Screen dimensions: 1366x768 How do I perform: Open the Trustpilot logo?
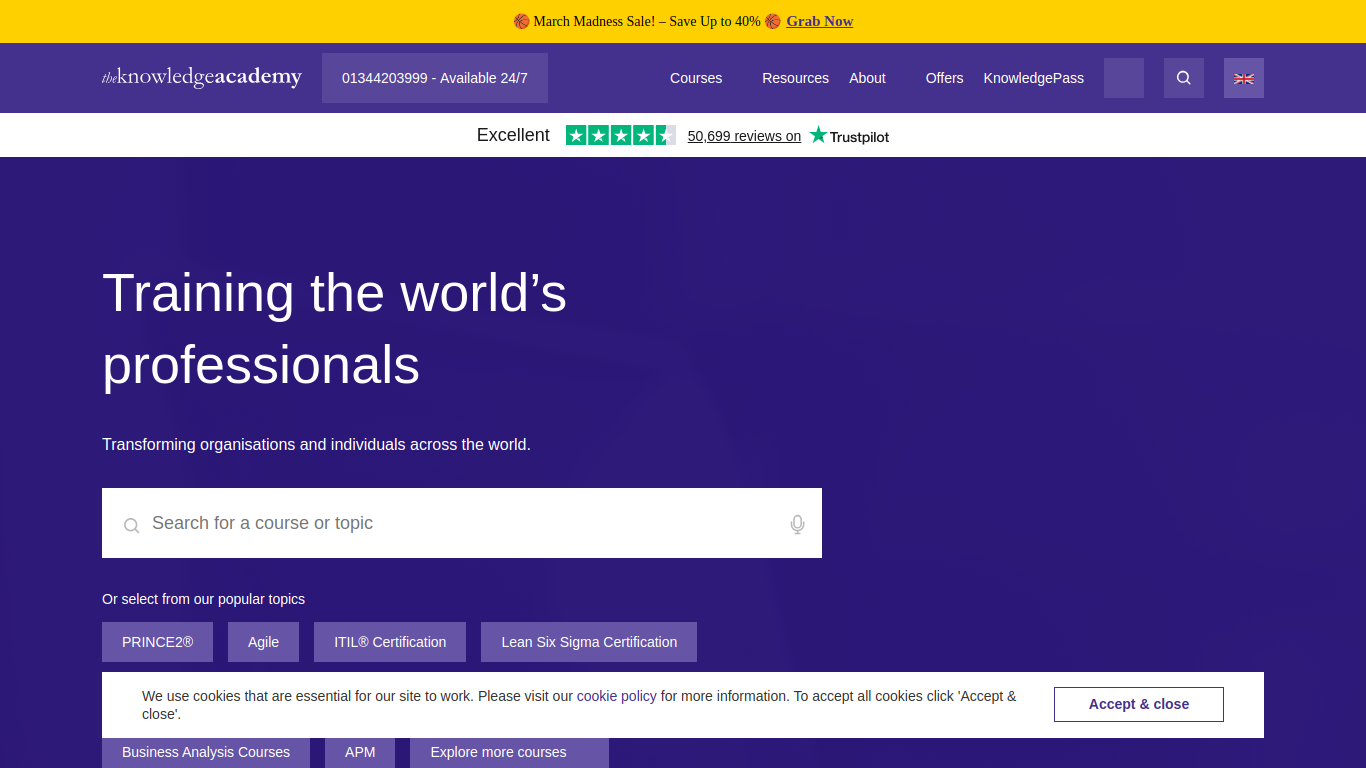point(849,135)
